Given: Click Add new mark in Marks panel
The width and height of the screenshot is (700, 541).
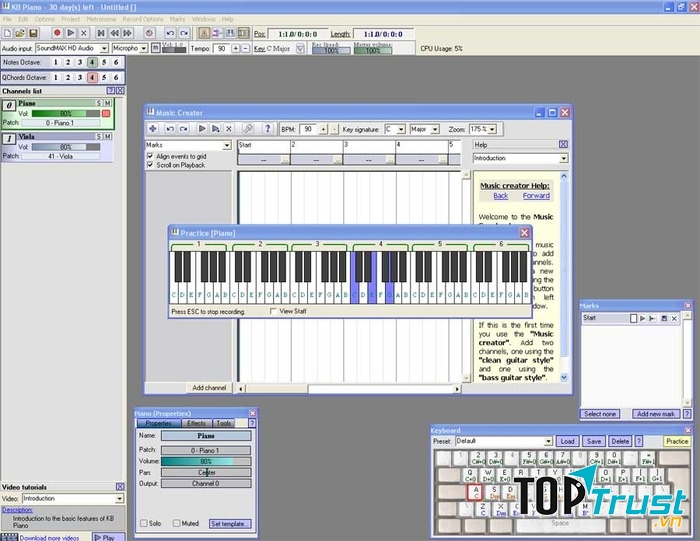Looking at the screenshot, I should 656,414.
